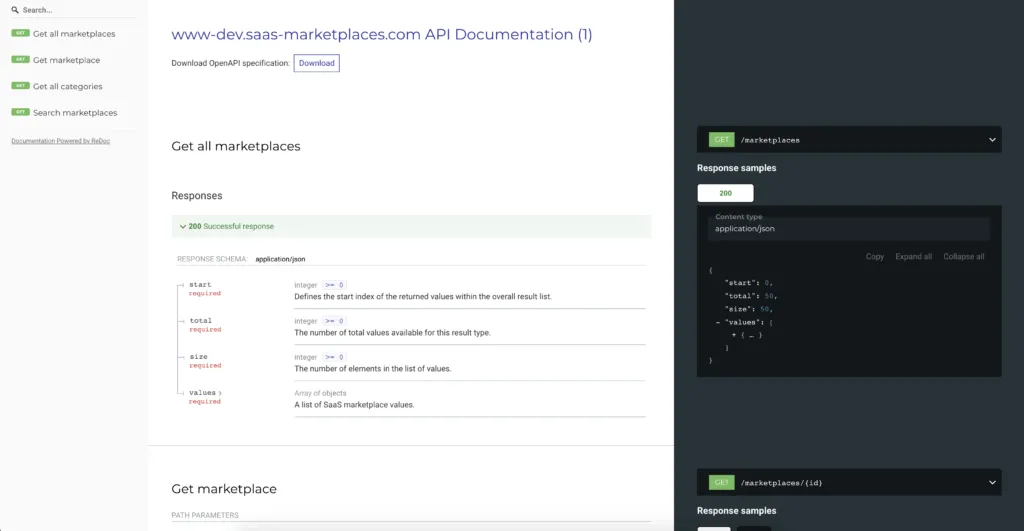Open Get all categories sidebar item

click(x=67, y=86)
